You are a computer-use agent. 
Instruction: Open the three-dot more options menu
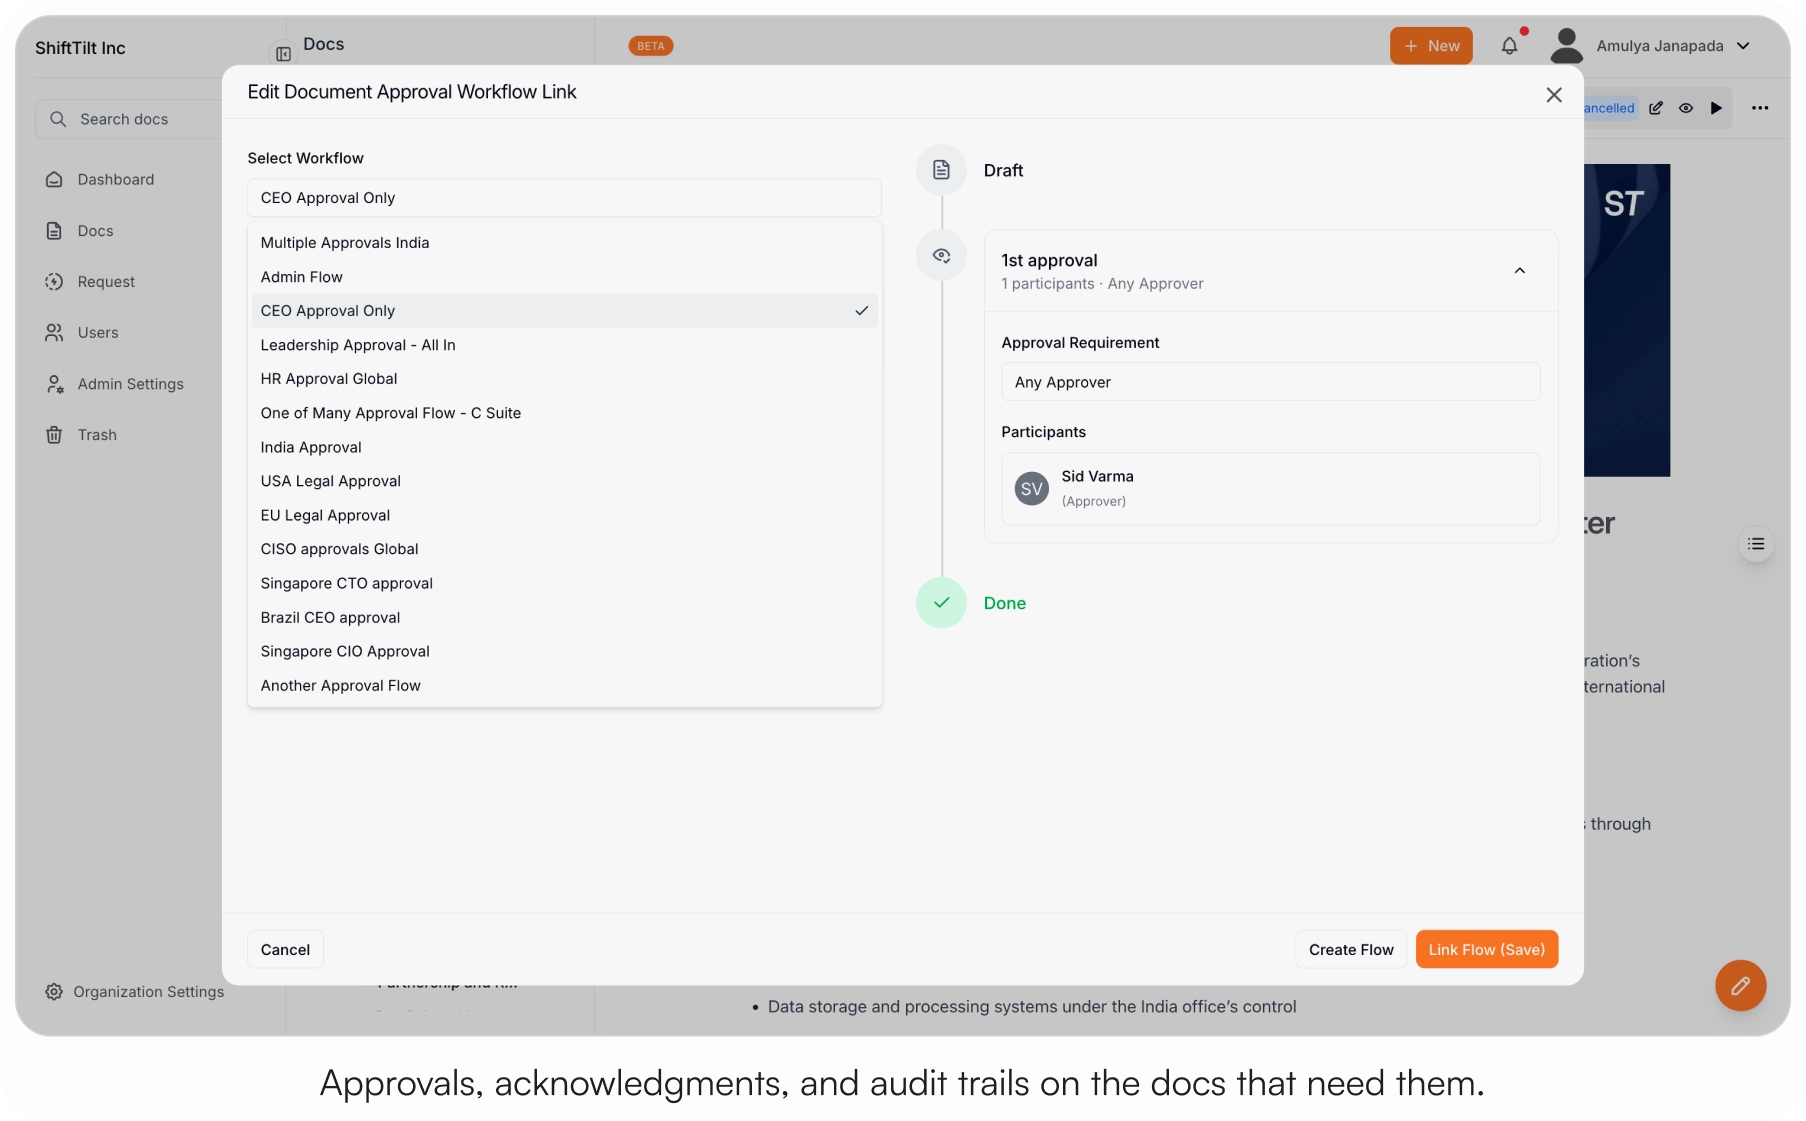[1760, 108]
